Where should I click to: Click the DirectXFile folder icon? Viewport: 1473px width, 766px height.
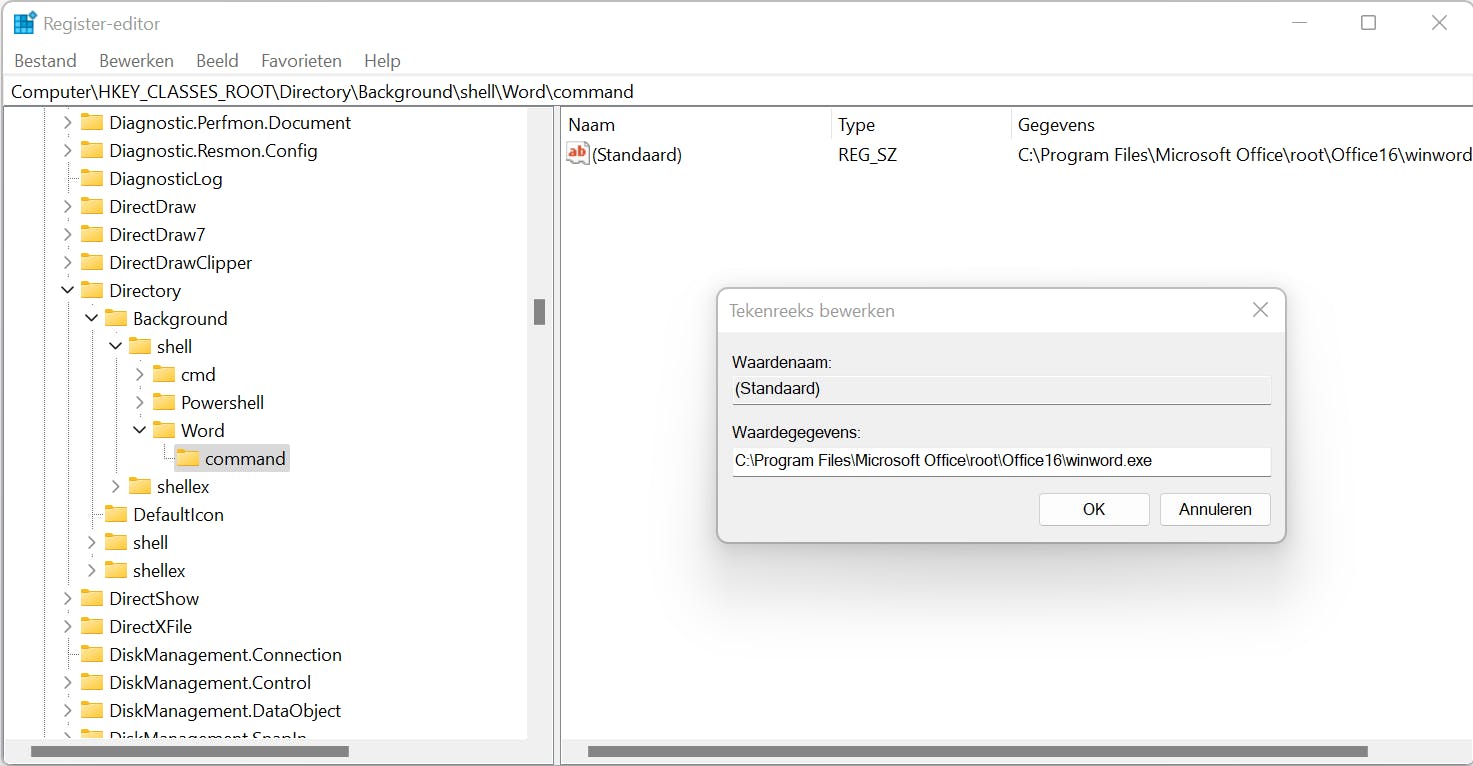(92, 627)
